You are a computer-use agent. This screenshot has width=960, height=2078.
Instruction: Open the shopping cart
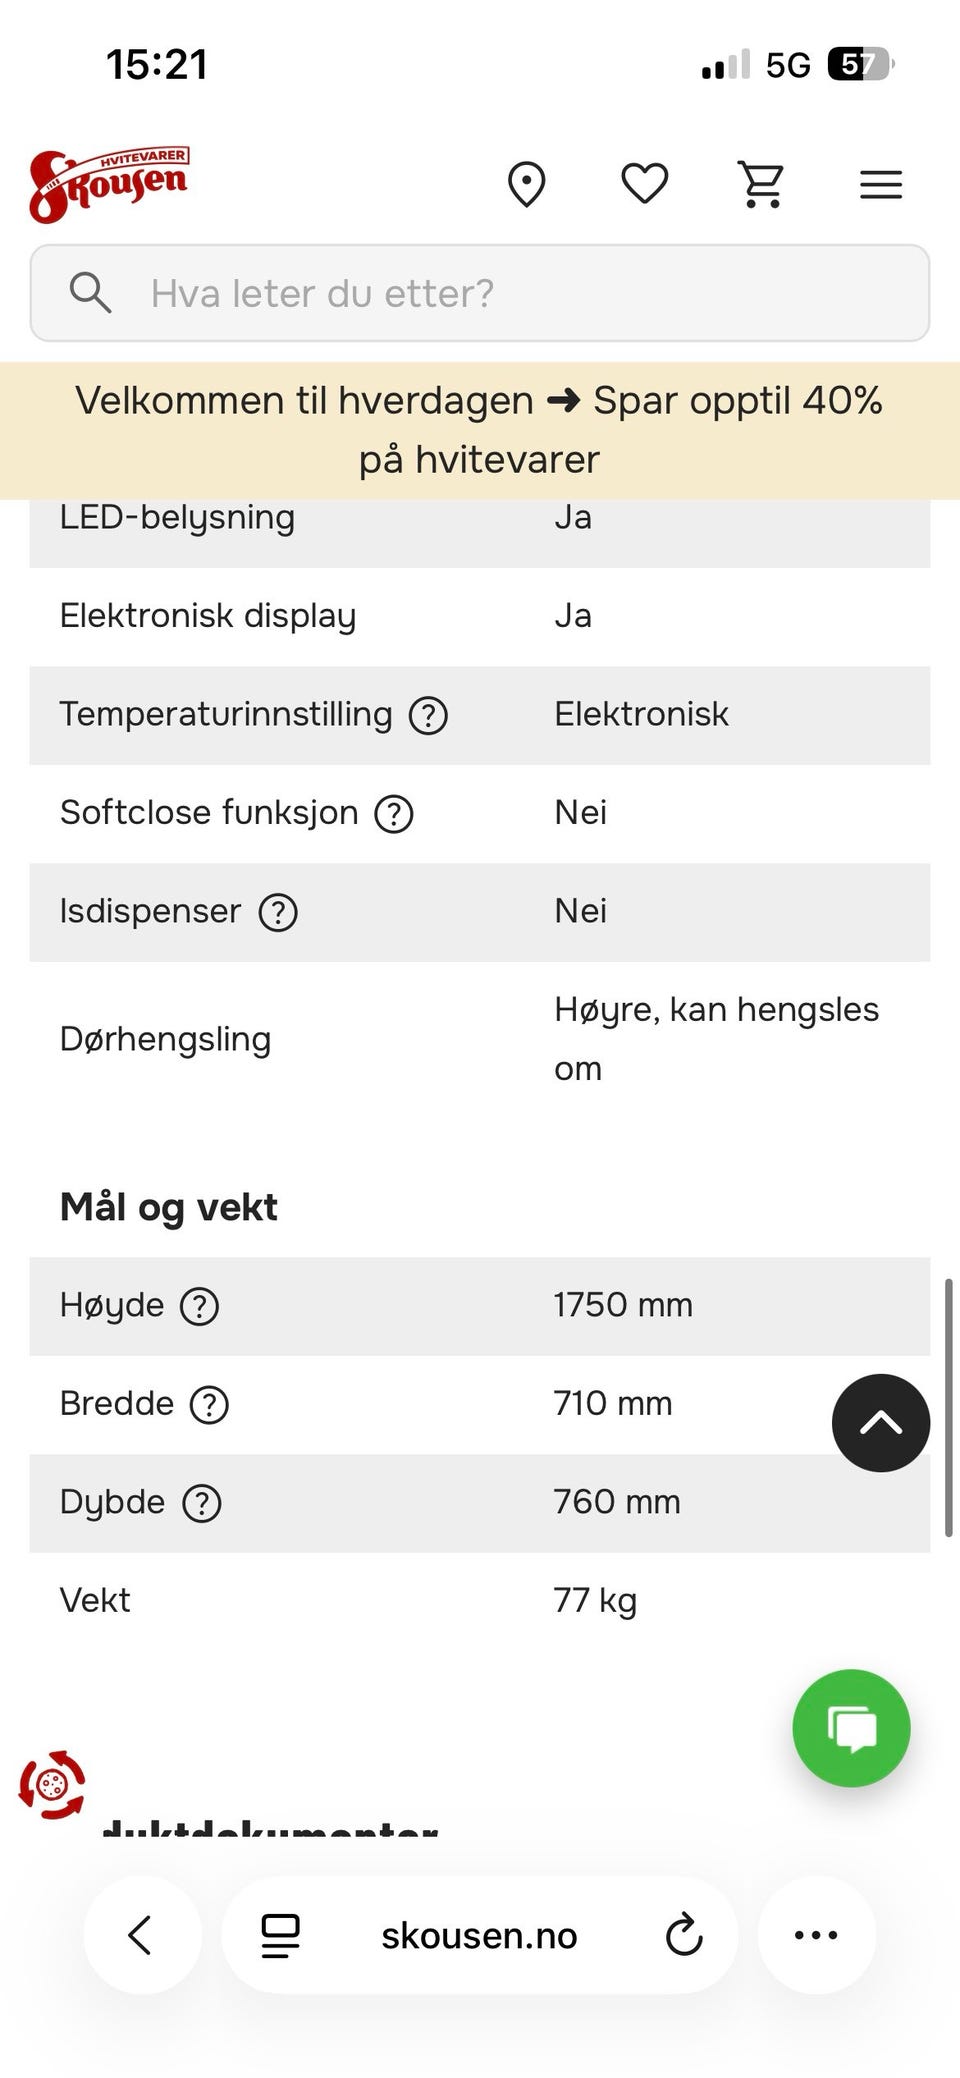pos(762,184)
